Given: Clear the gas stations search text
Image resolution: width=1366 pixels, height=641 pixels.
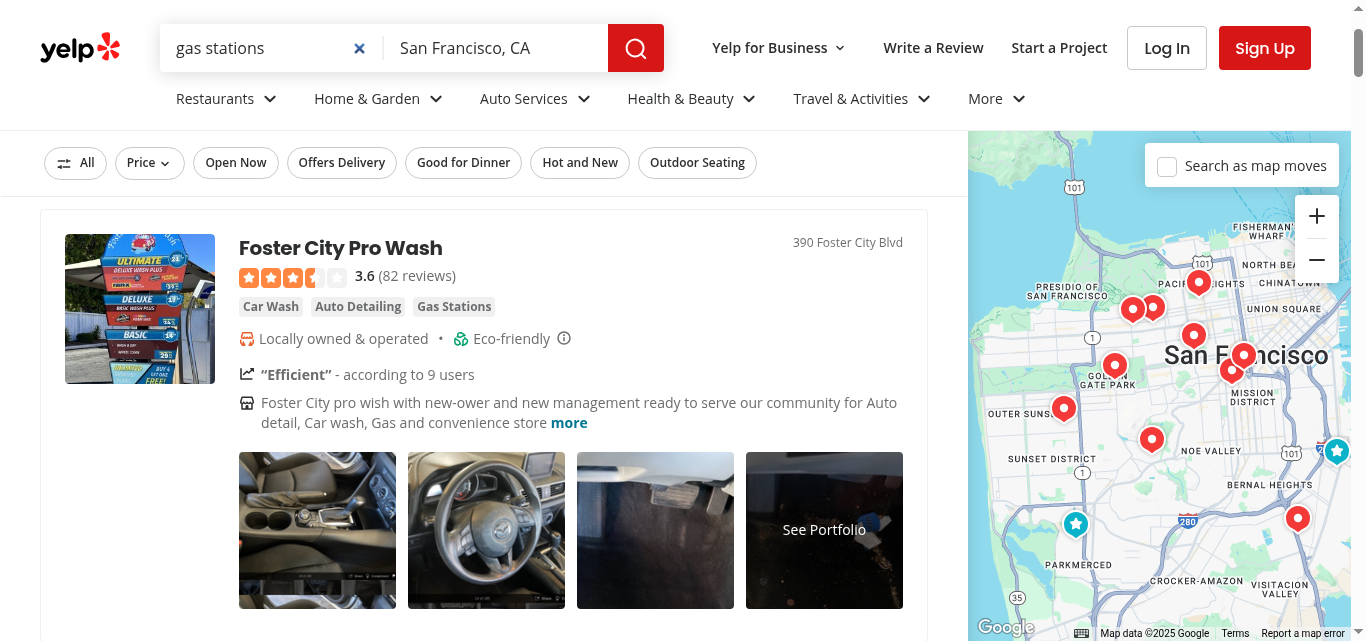Looking at the screenshot, I should click(360, 48).
